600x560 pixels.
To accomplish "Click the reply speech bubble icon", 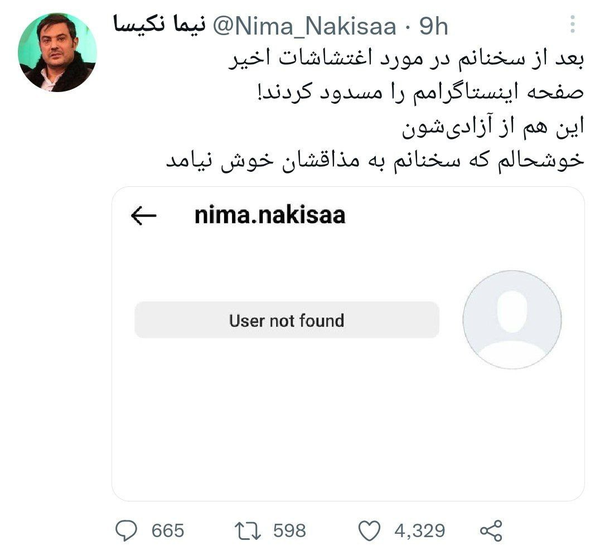I will 126,530.
